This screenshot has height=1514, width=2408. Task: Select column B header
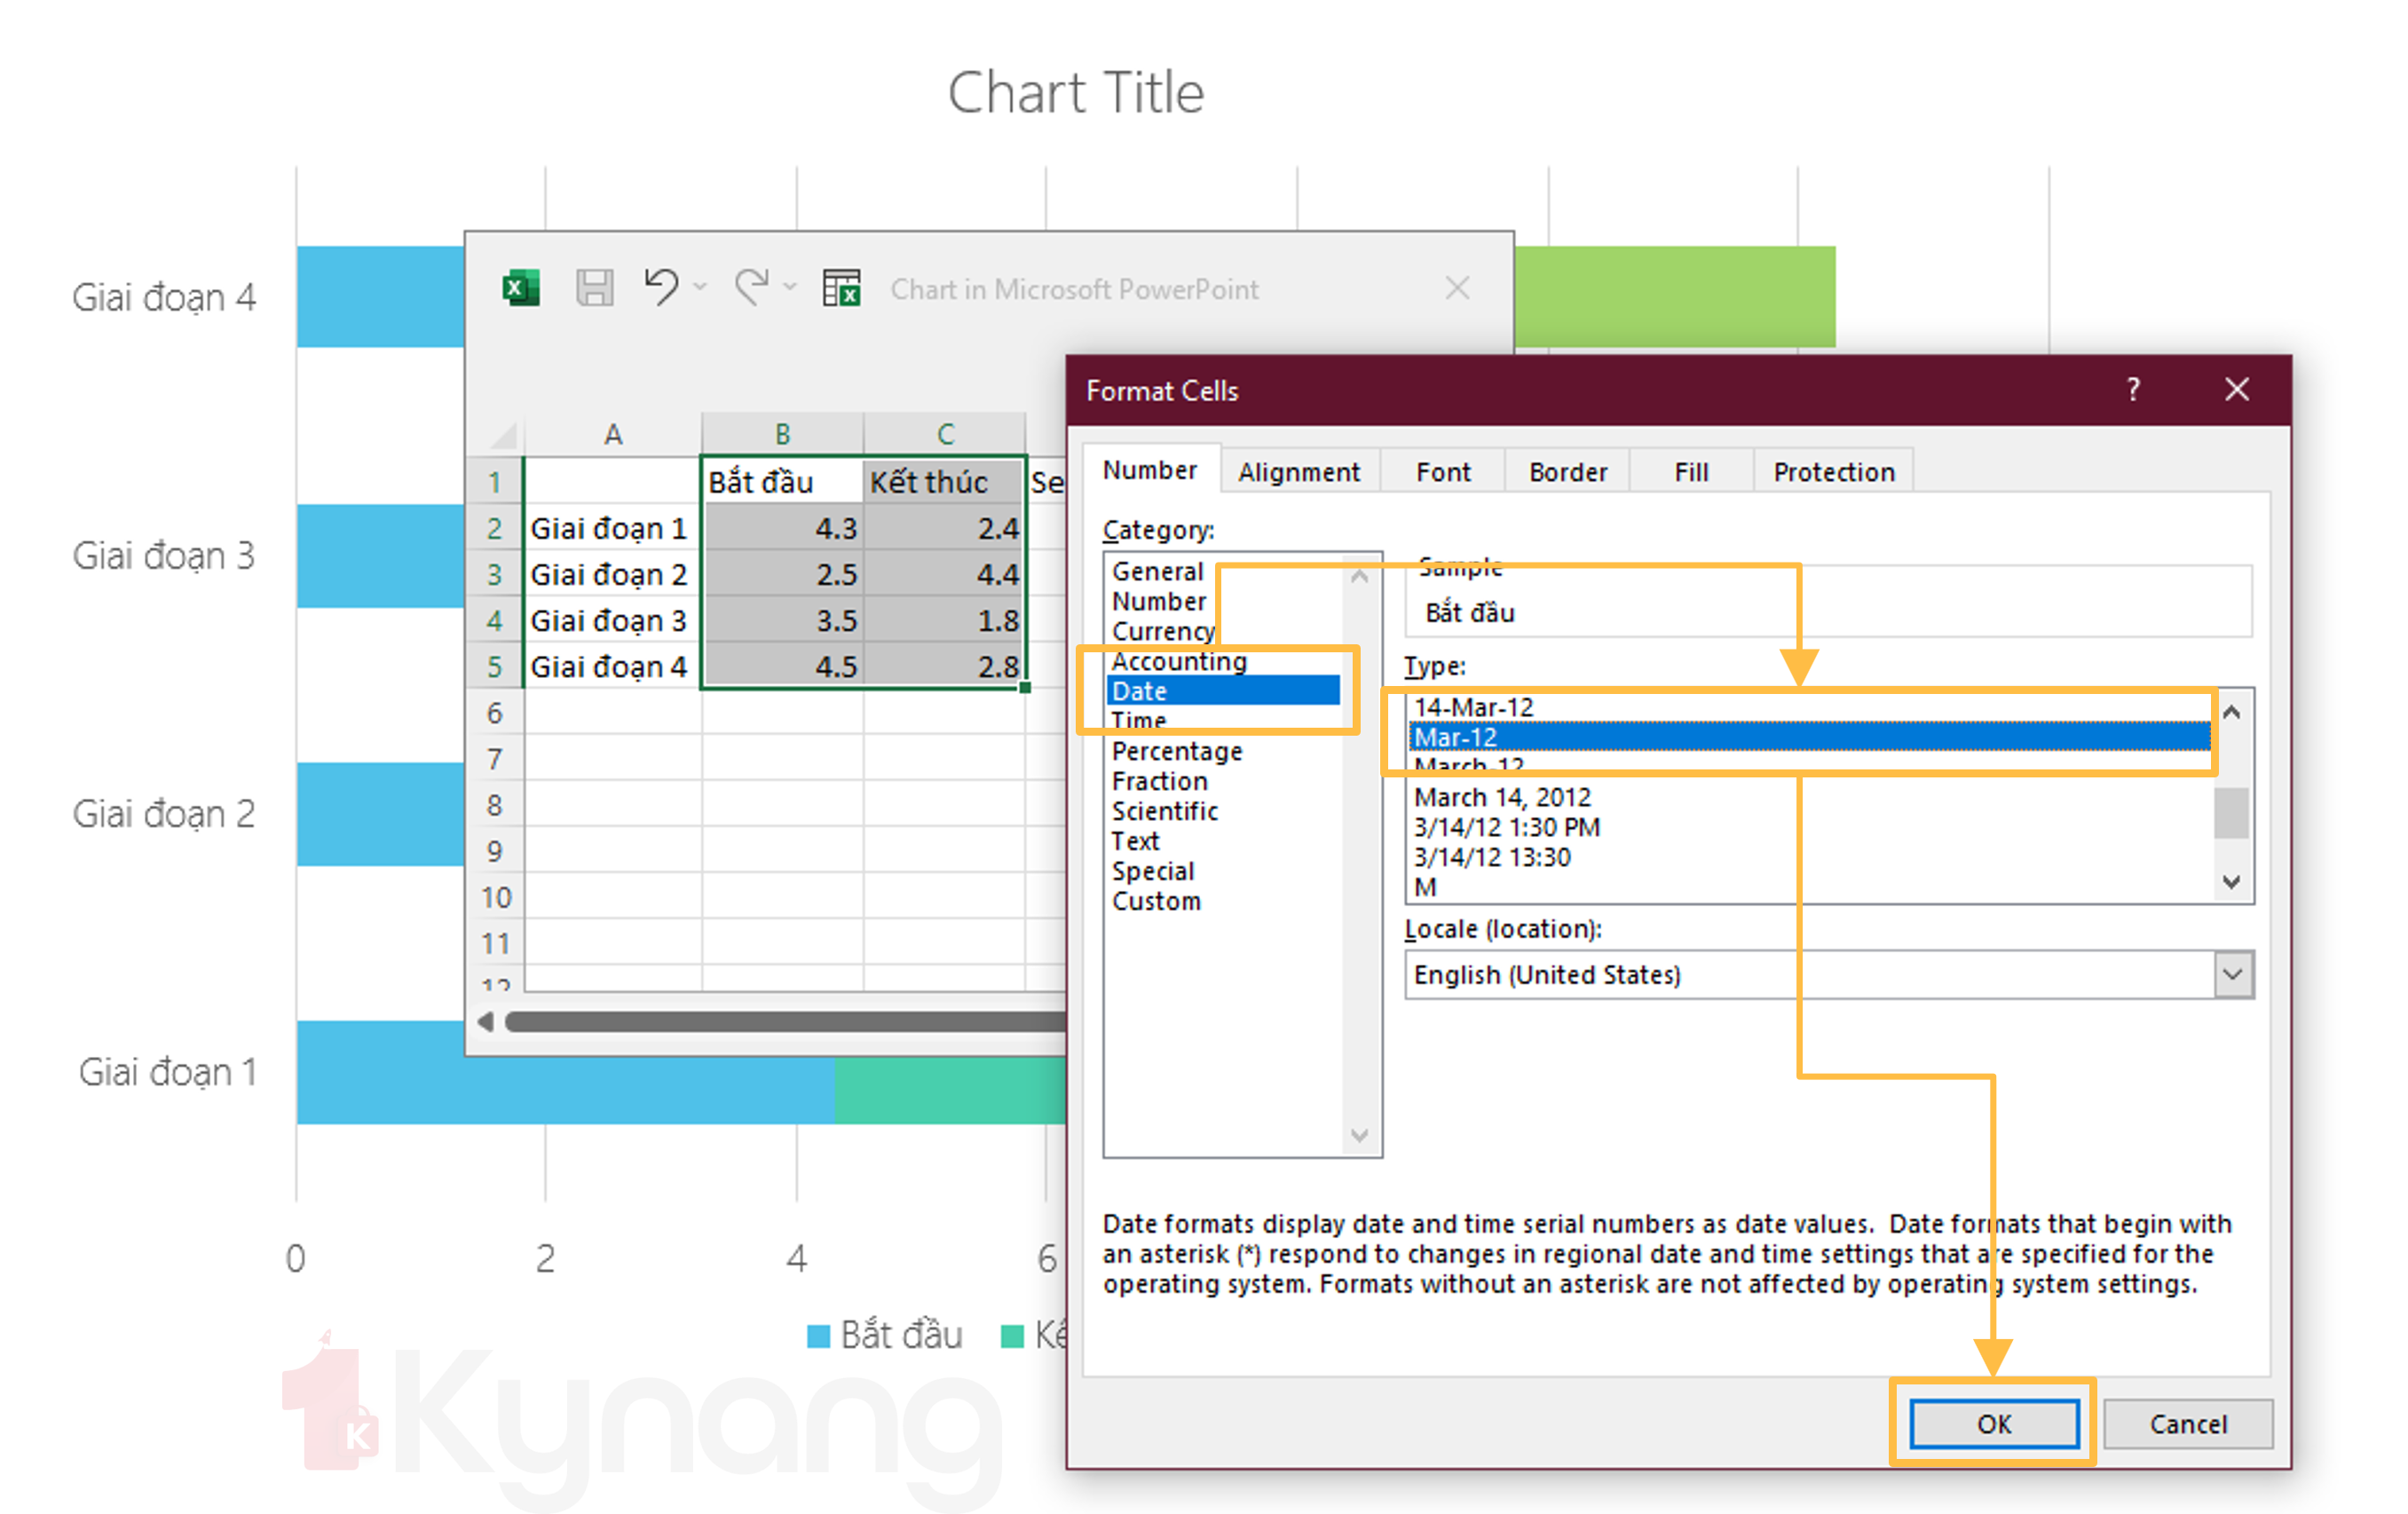point(783,434)
